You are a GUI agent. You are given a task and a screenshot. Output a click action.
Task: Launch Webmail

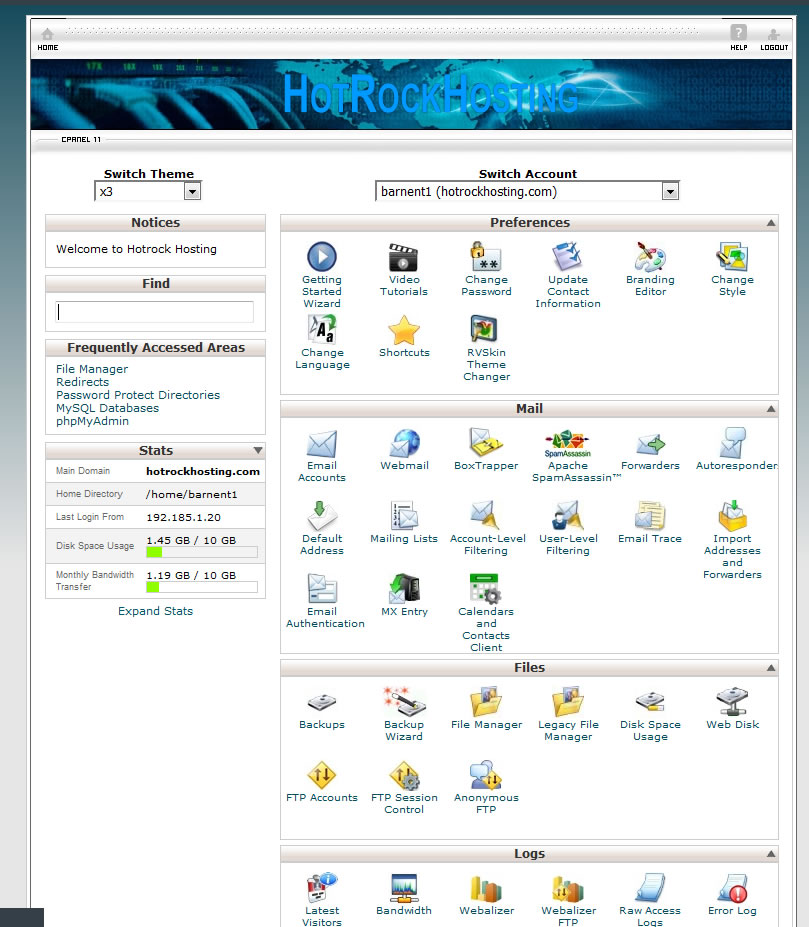(404, 443)
